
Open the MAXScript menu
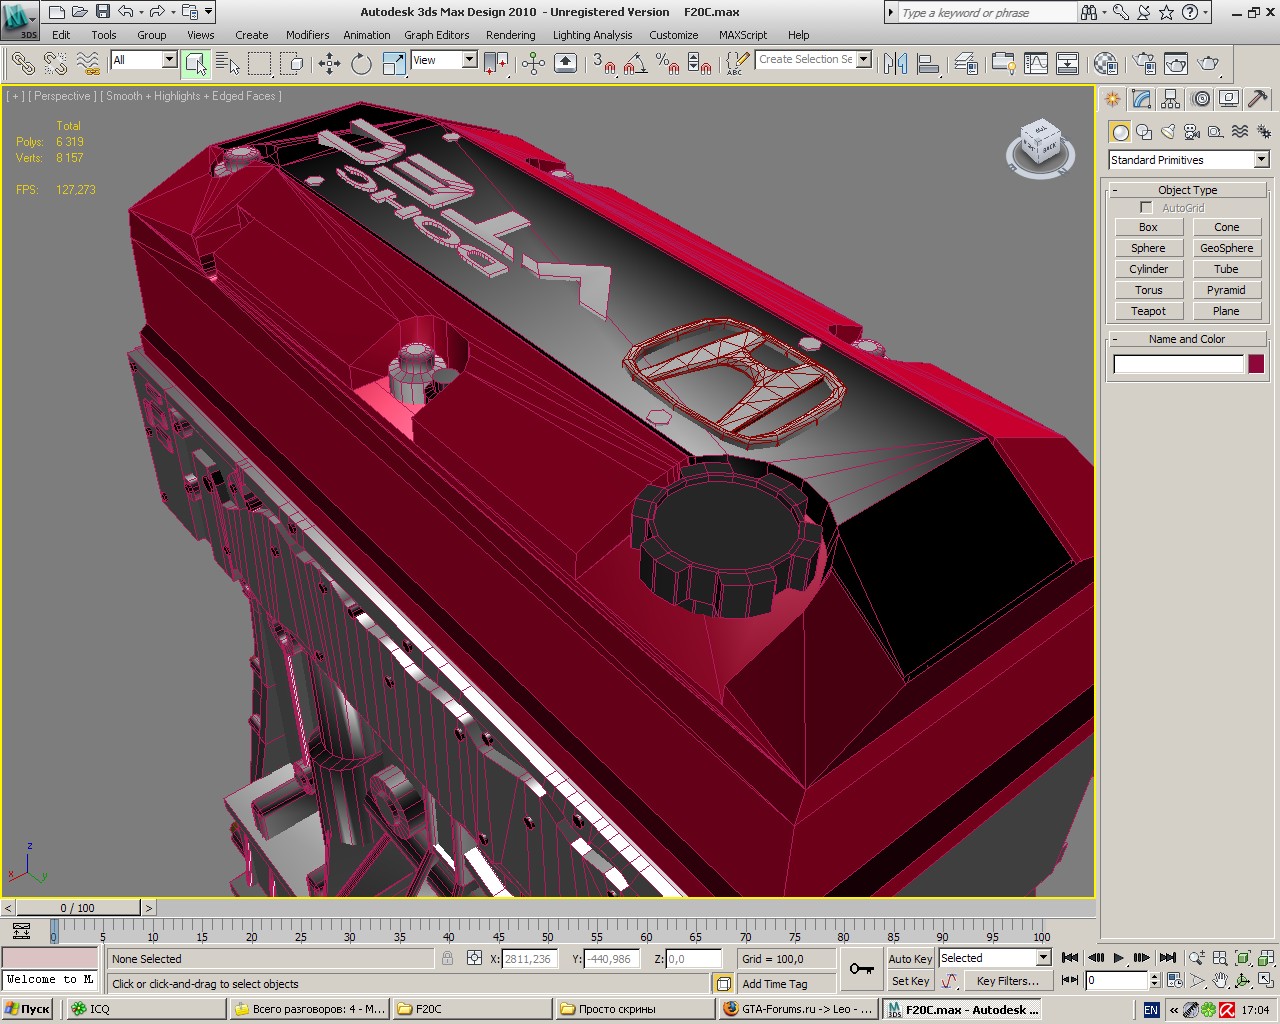743,35
